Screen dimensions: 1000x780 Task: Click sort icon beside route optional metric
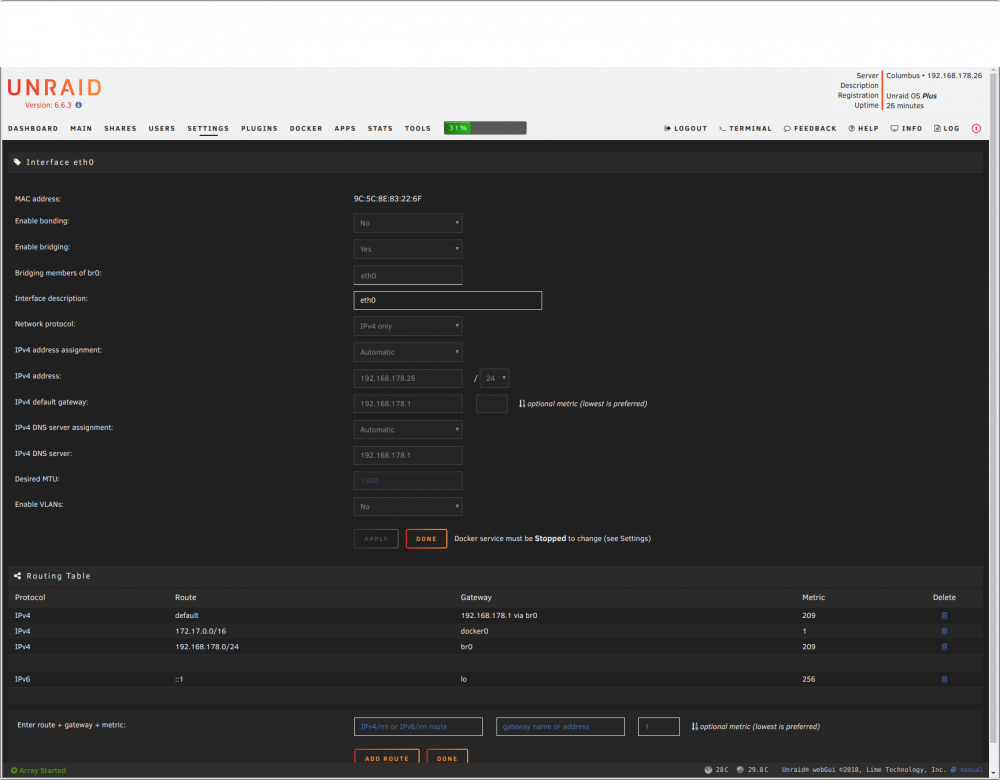tap(695, 726)
